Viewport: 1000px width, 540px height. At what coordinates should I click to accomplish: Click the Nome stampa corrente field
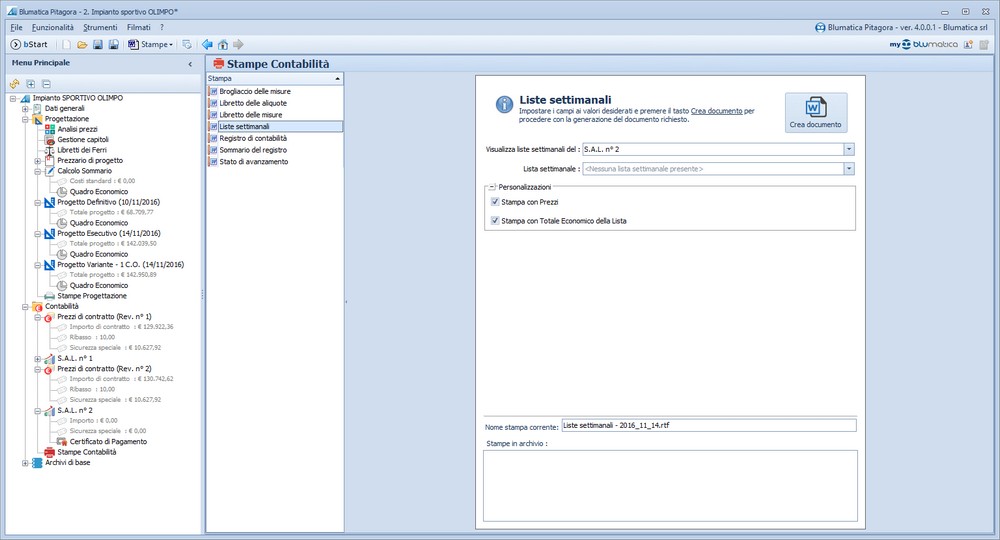709,426
